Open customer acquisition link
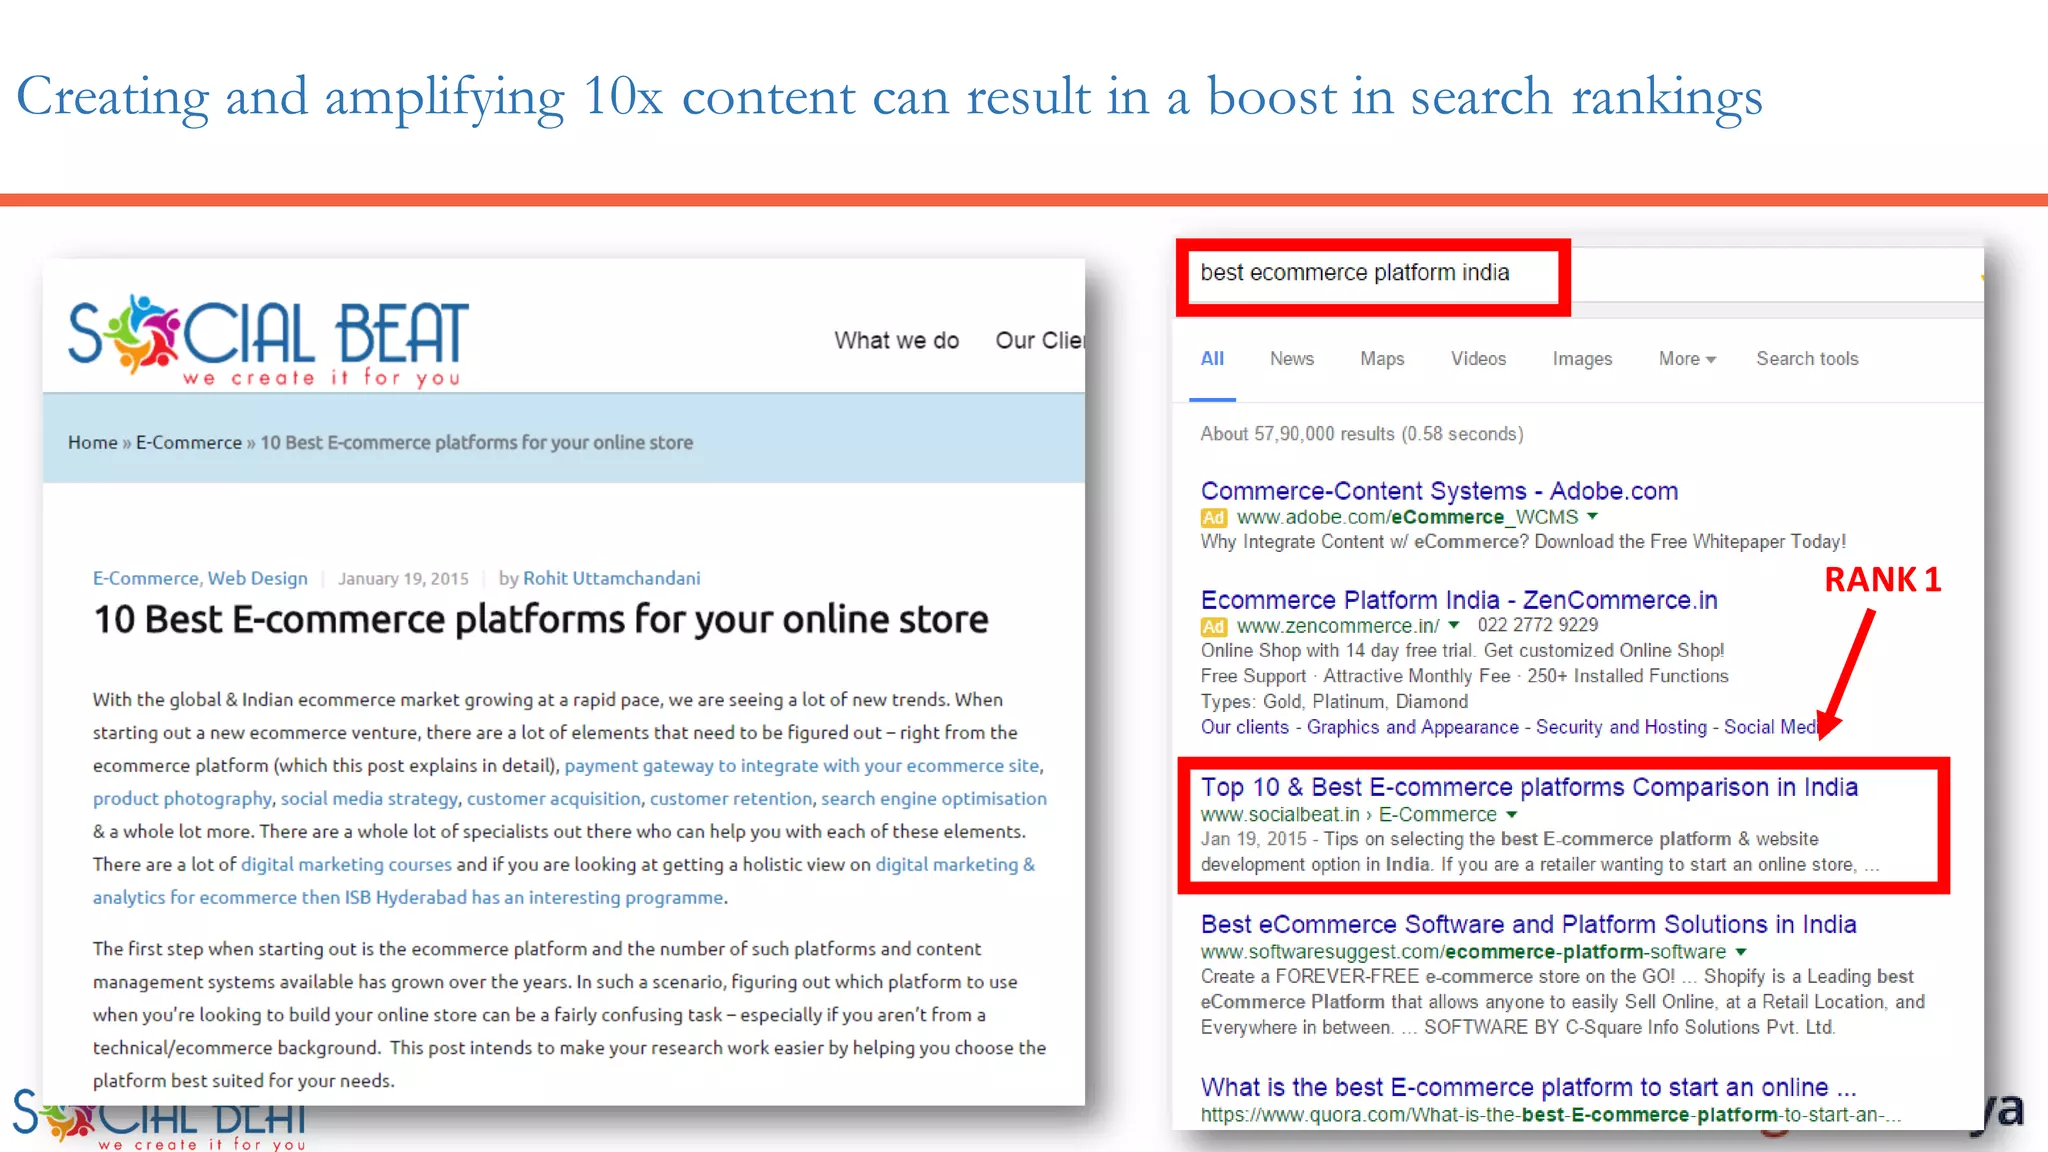This screenshot has height=1152, width=2048. (x=554, y=798)
